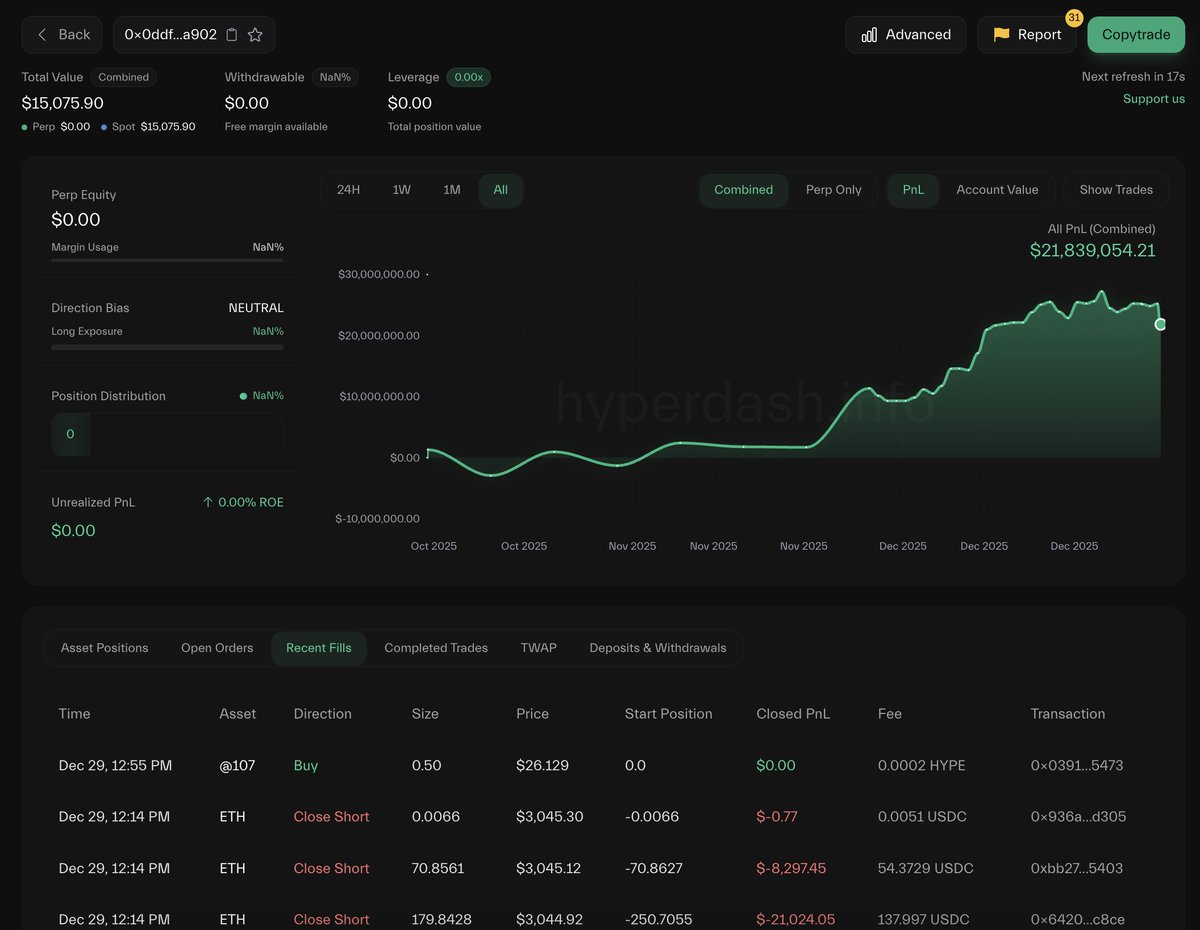Star the wallet address as favorite
Viewport: 1200px width, 930px height.
[255, 35]
